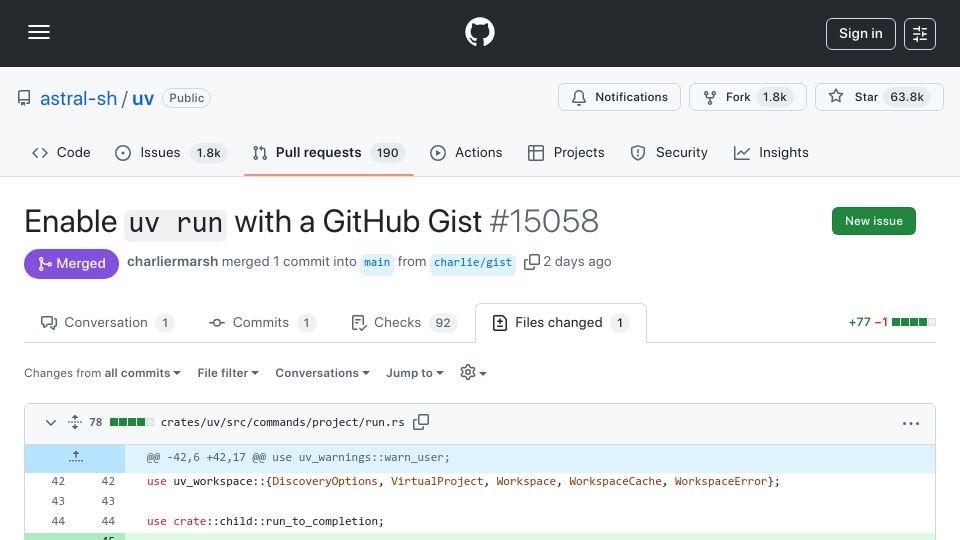The height and width of the screenshot is (540, 960).
Task: Expand all lines in run.rs diff
Action: pos(75,422)
